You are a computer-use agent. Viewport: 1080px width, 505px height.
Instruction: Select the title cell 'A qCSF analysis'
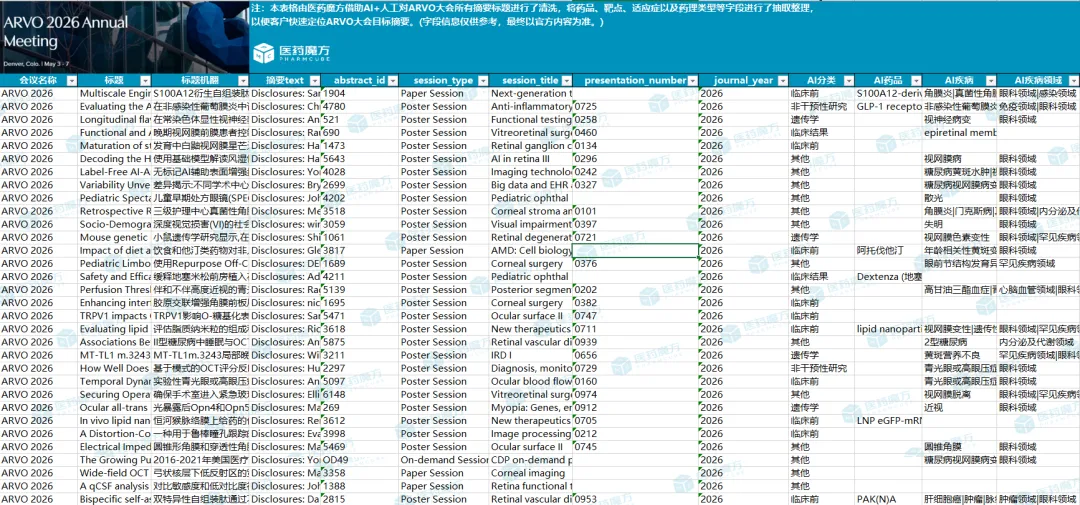114,486
